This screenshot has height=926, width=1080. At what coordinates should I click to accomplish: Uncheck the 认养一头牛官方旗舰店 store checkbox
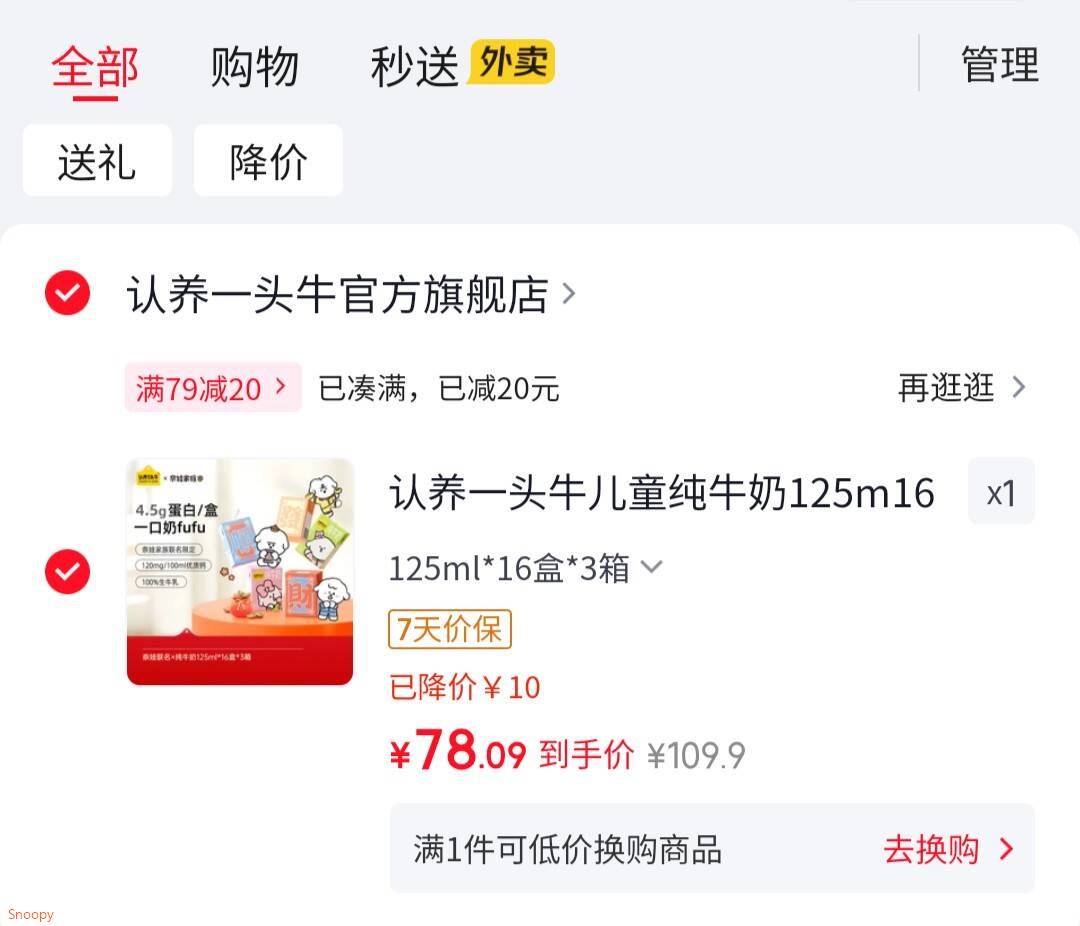tap(68, 293)
